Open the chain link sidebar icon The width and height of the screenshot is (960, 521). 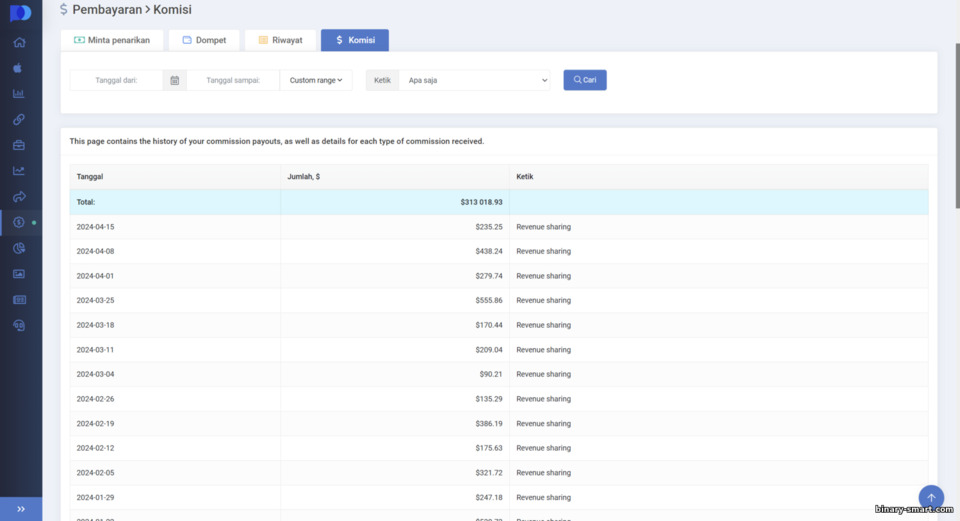click(19, 119)
